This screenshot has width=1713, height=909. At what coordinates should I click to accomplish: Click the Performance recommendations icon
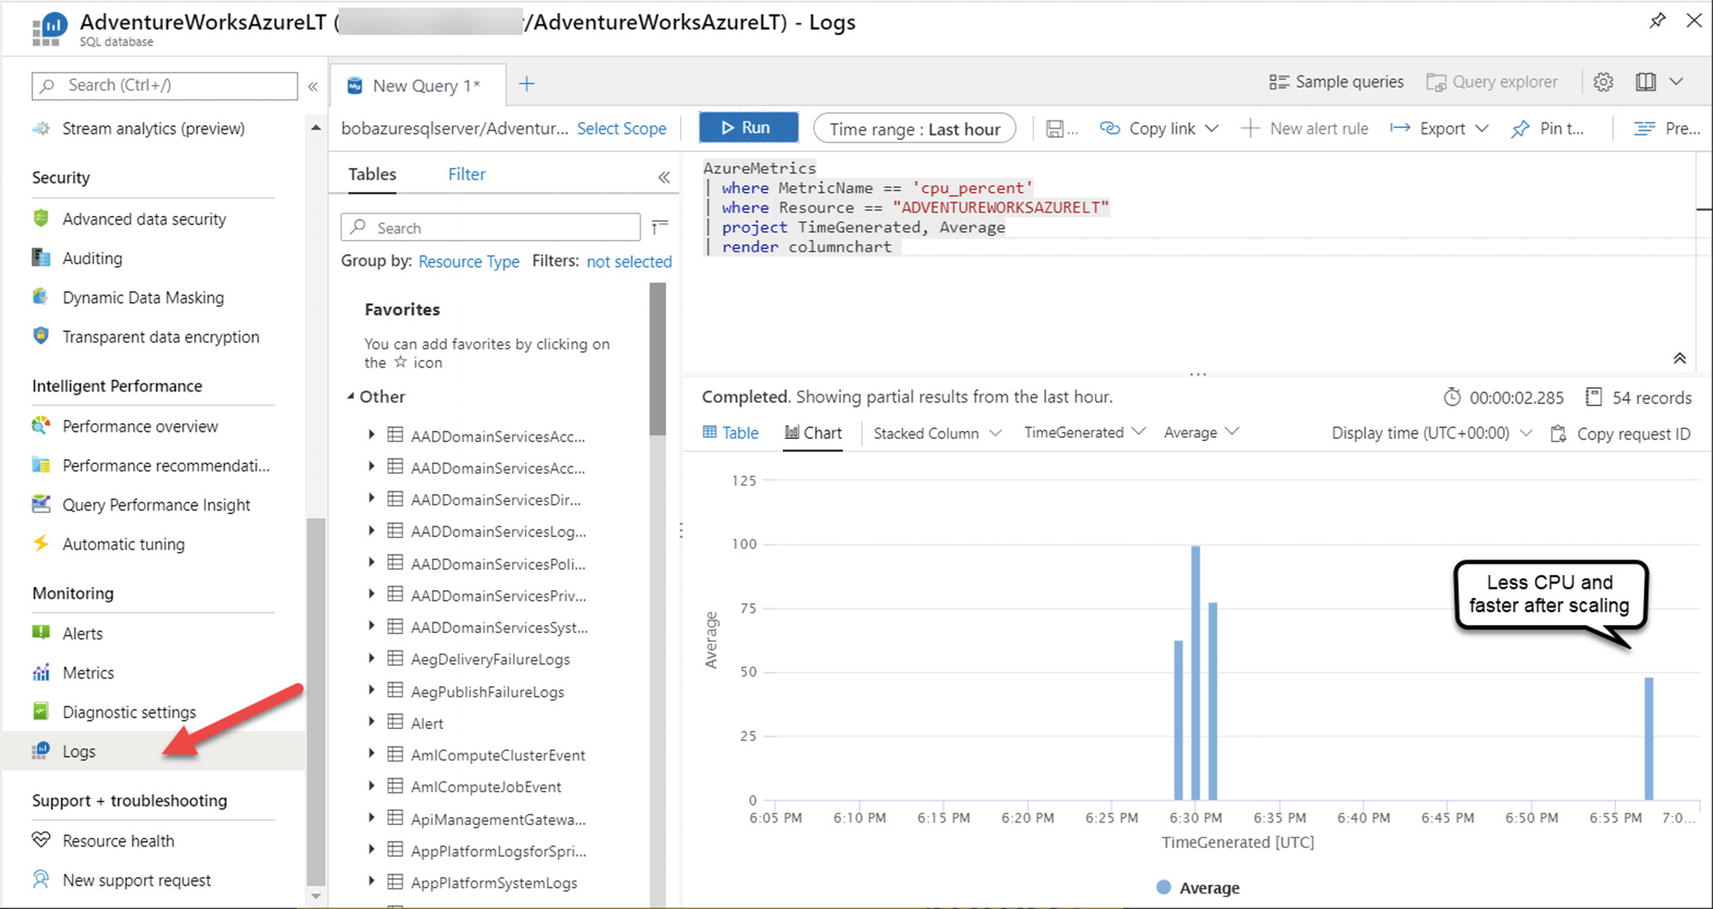click(41, 465)
